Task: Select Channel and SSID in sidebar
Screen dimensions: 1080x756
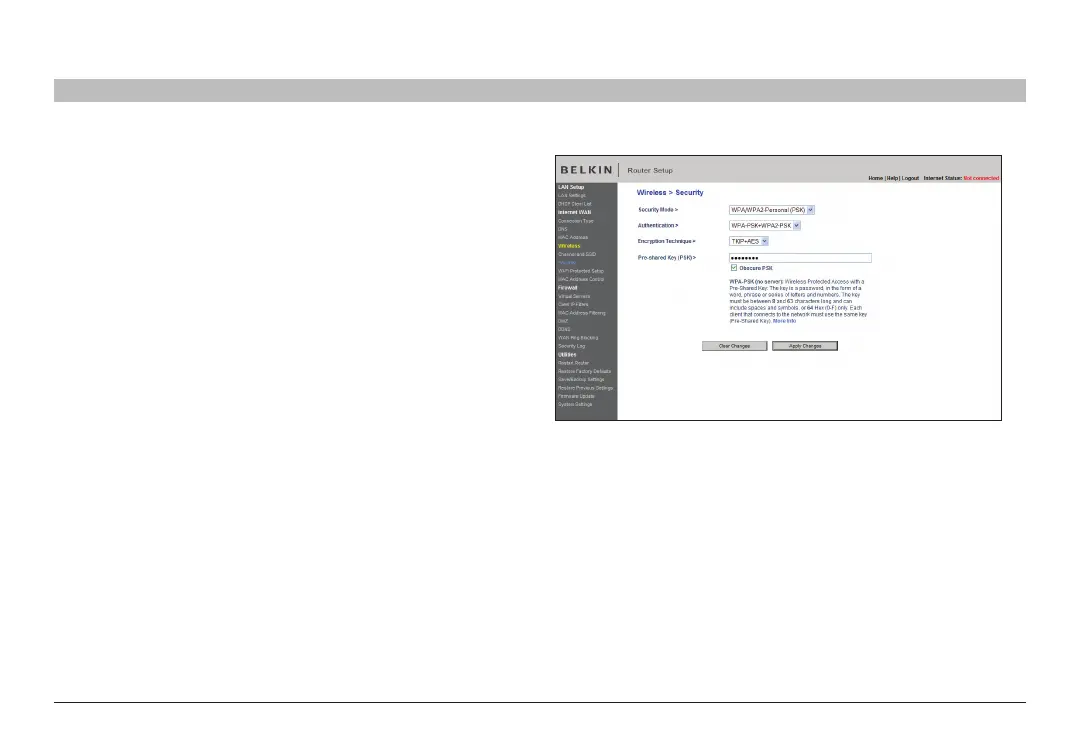Action: point(577,255)
